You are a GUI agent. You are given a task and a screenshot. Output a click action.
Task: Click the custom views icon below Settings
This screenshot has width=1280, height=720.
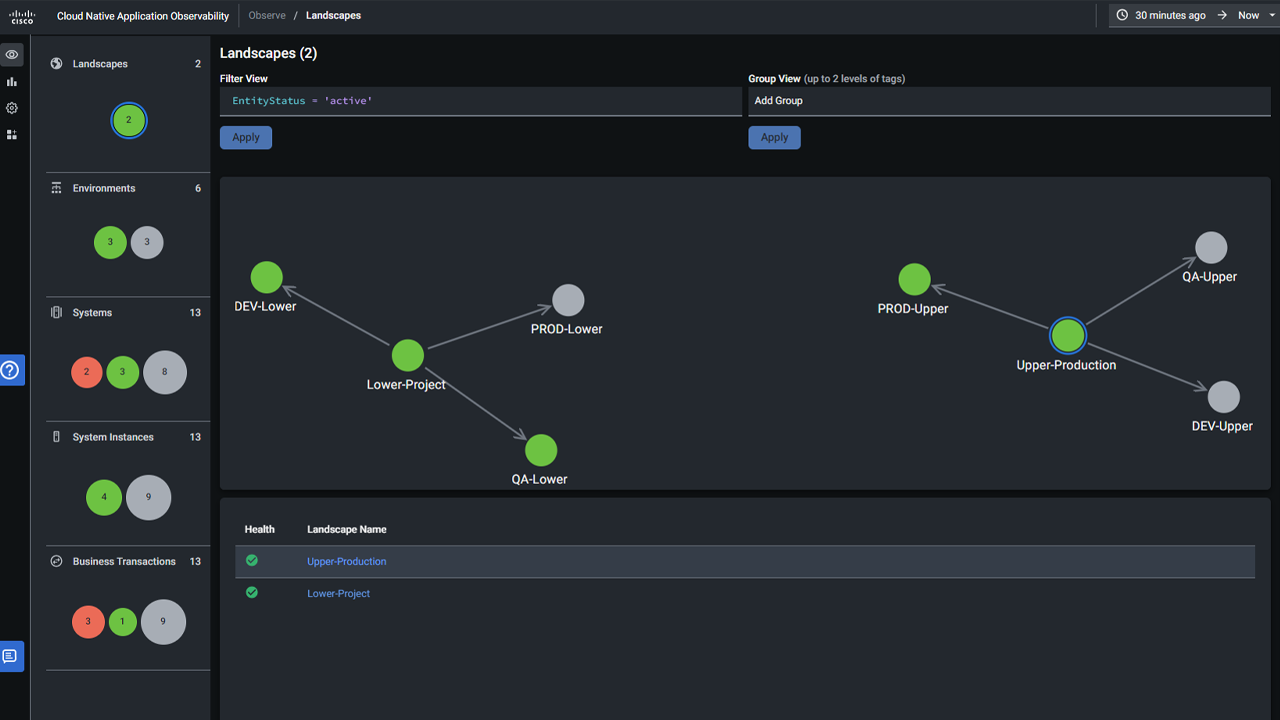click(x=11, y=134)
